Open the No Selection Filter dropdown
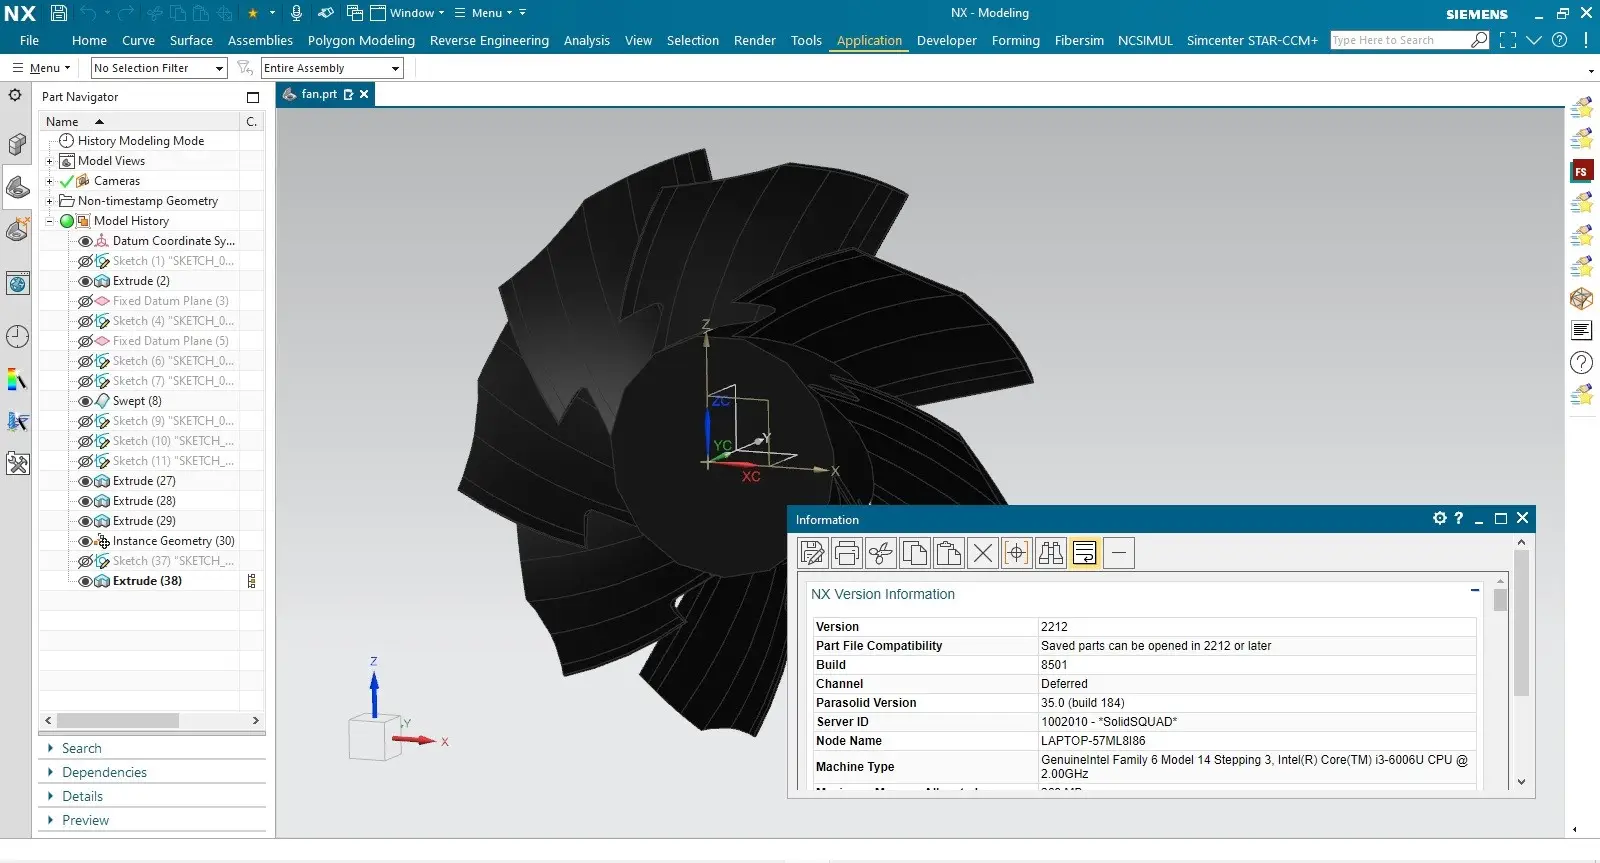 click(159, 68)
